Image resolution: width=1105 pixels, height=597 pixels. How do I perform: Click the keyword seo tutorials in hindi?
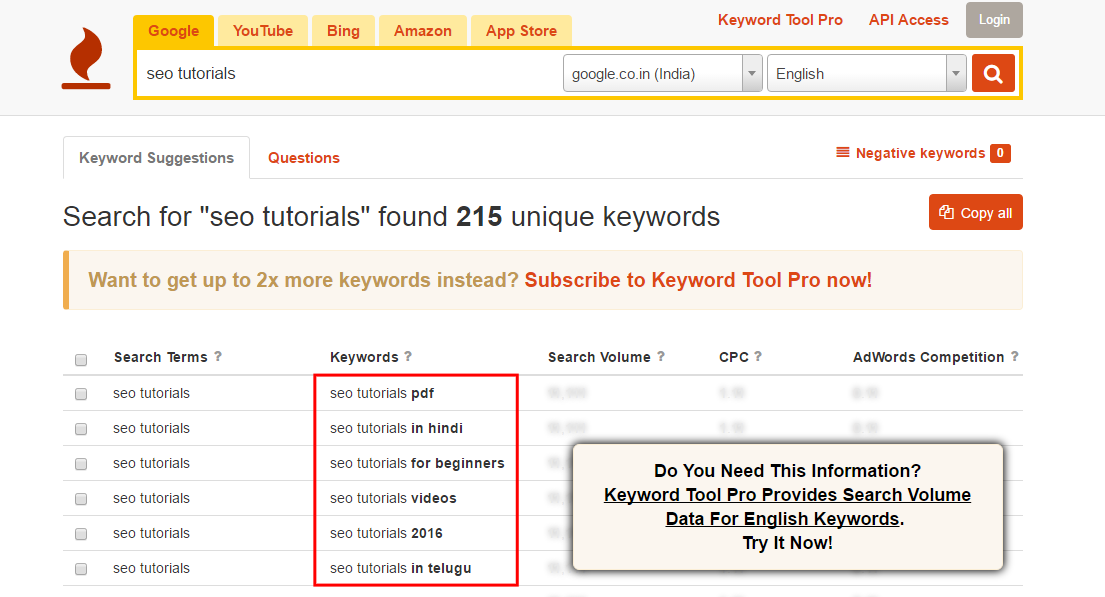396,429
